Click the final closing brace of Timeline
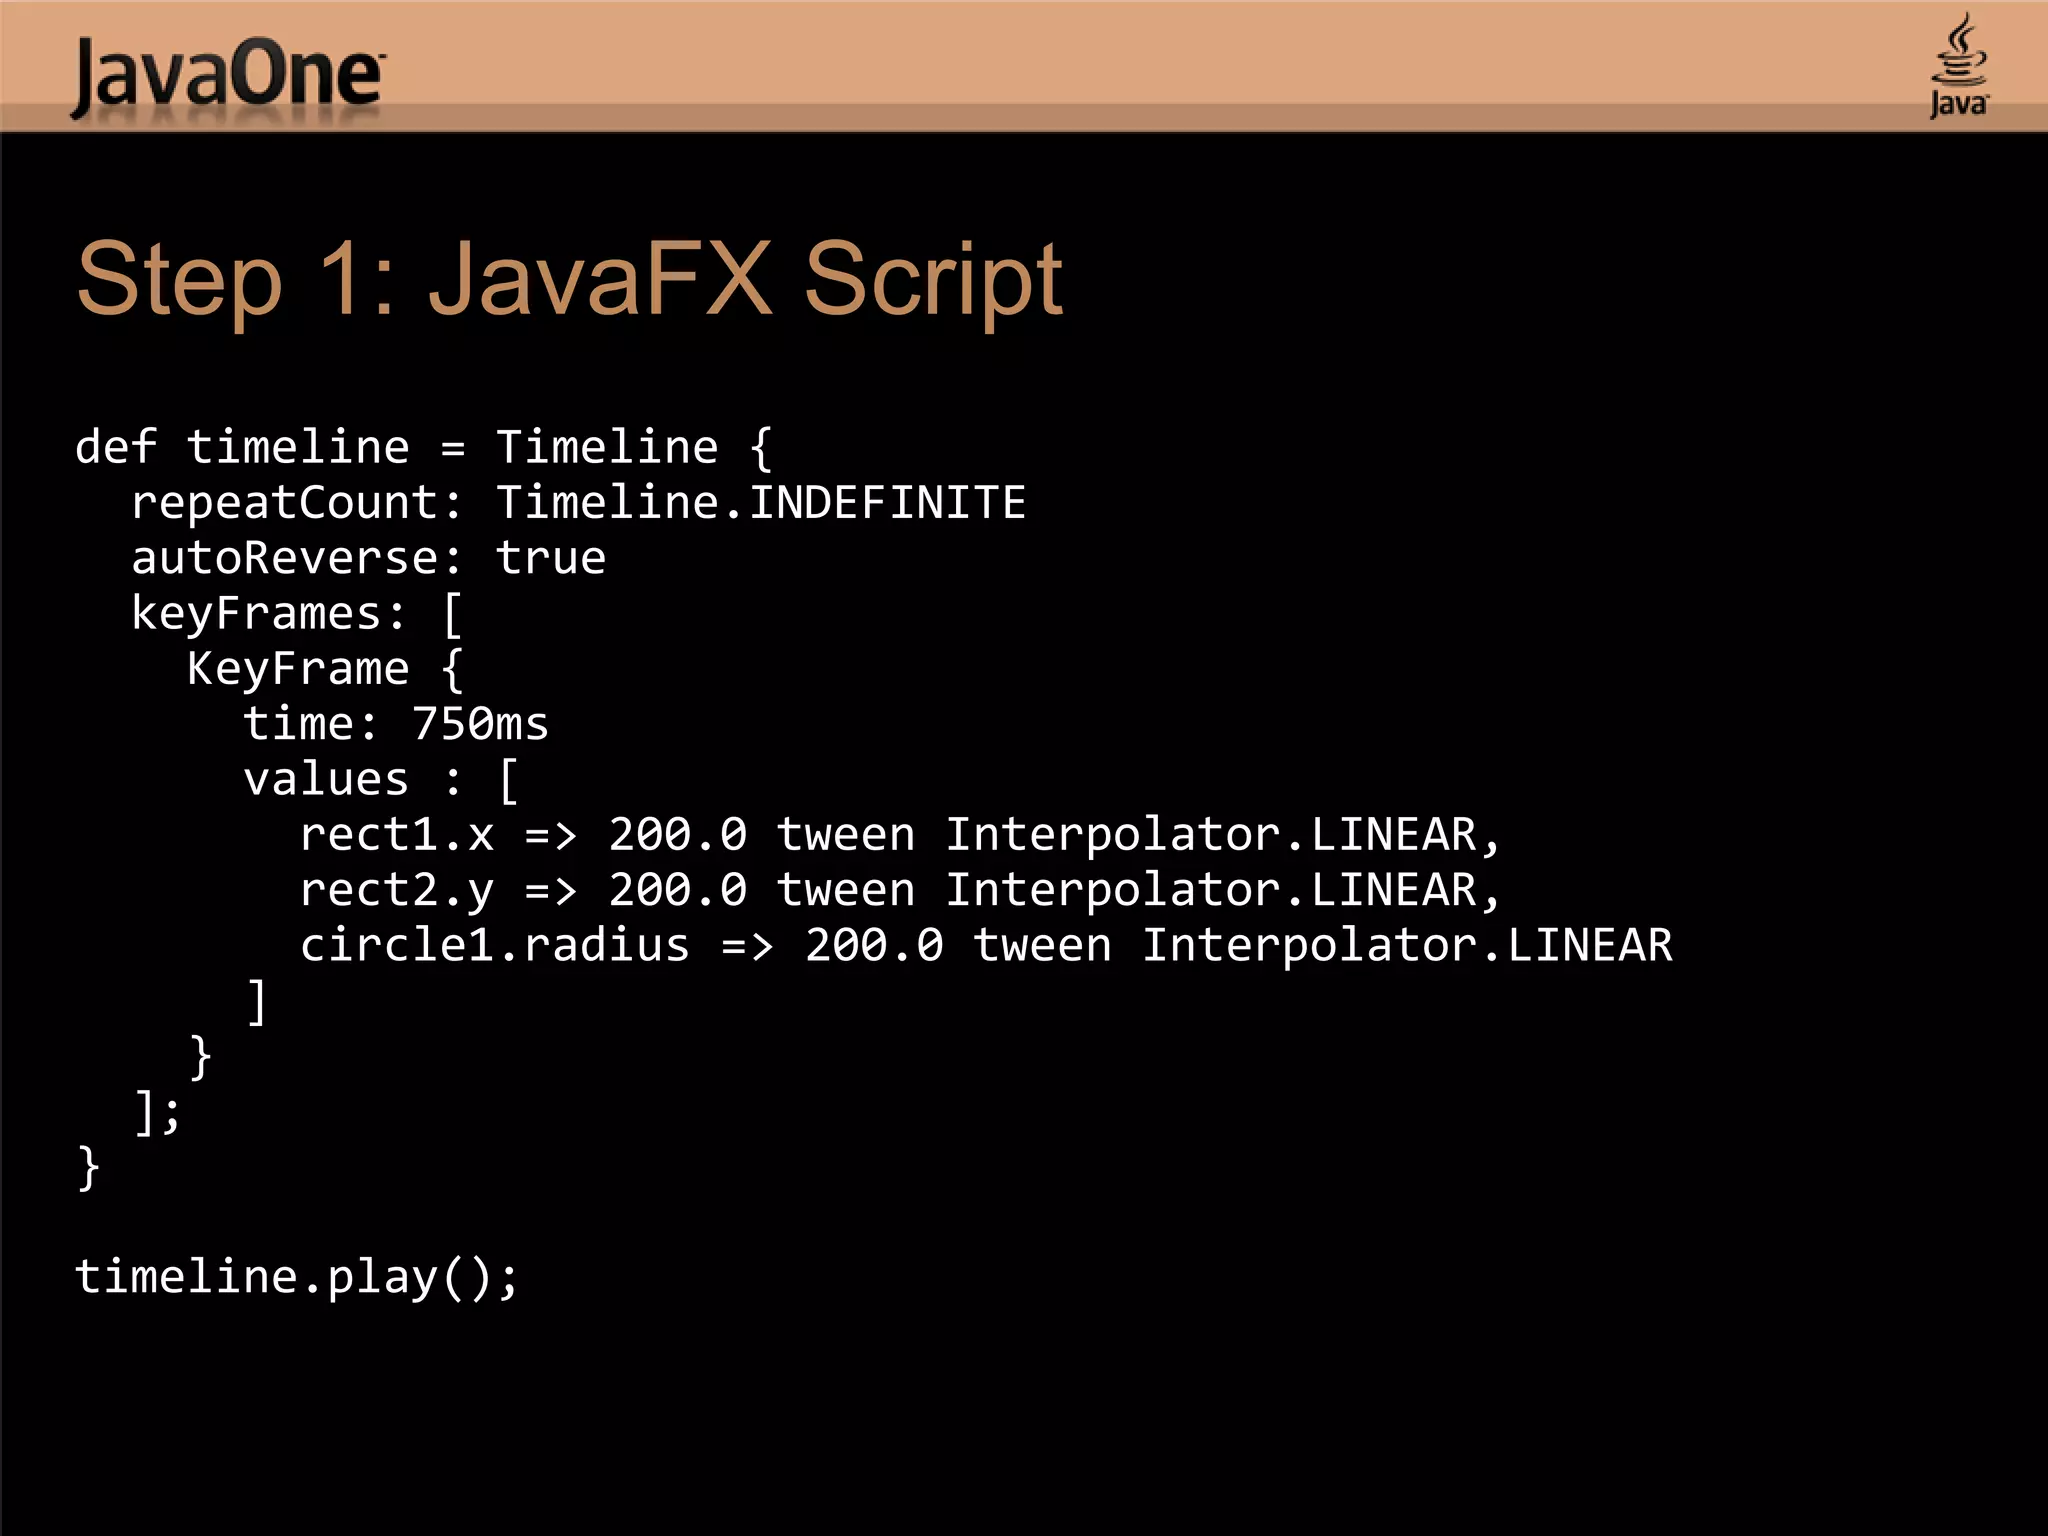 [88, 1167]
